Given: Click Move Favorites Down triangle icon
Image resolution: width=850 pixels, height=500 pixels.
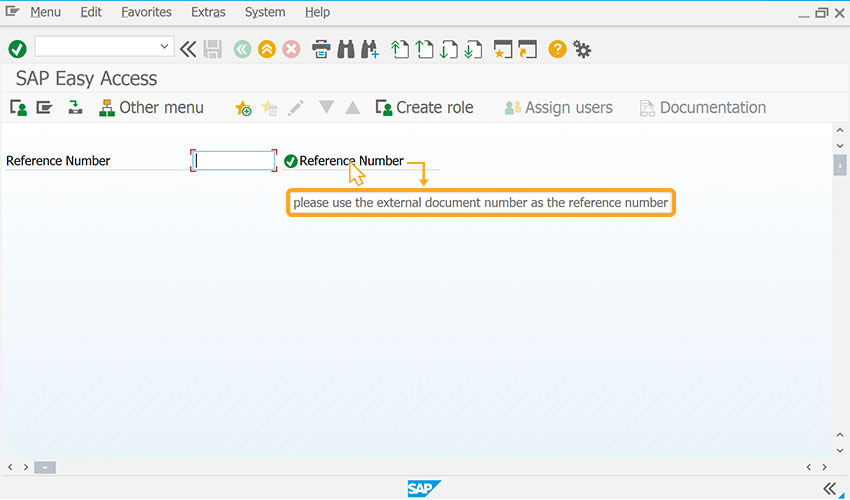Looking at the screenshot, I should coord(326,107).
